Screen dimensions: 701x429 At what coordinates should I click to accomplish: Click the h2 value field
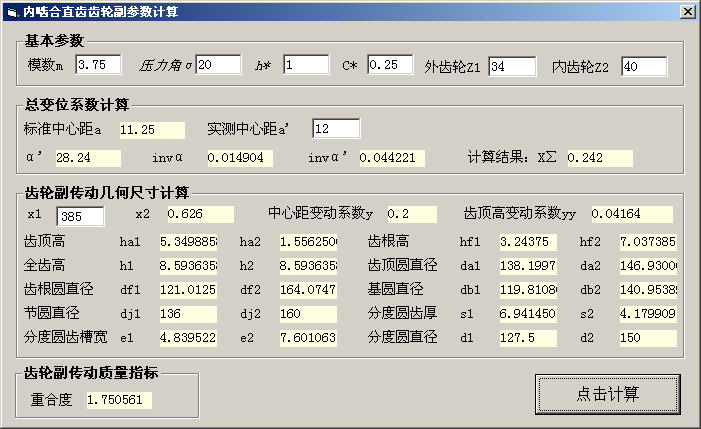coord(308,266)
